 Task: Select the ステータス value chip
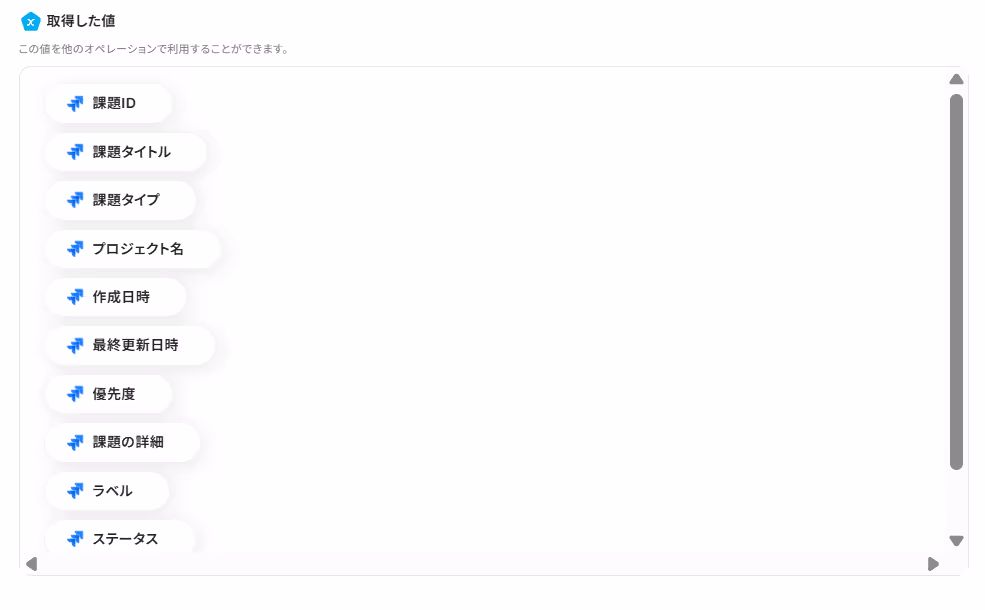(120, 537)
